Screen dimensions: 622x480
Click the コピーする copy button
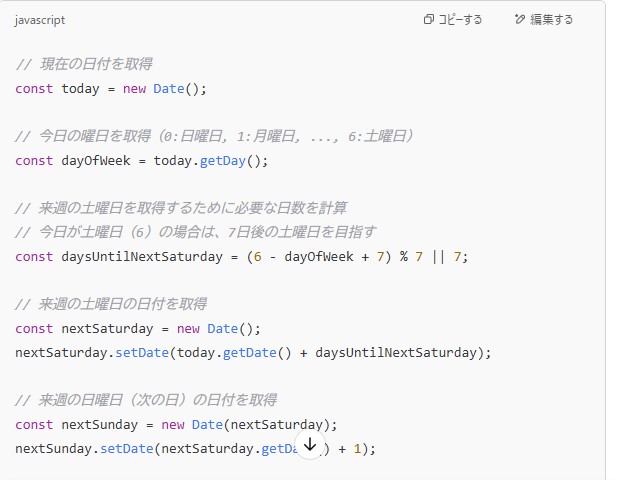453,19
